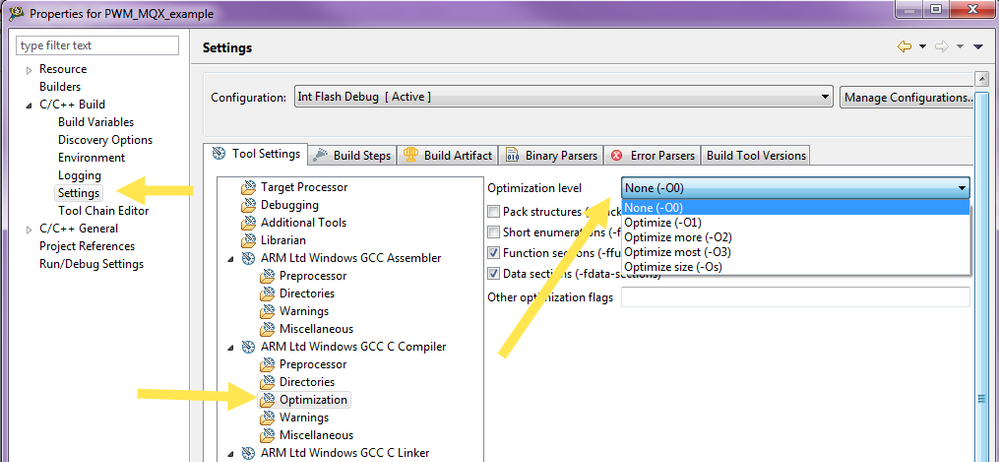Click the GCC C Compiler tool icon
Screen dimensions: 999x462
(248, 347)
